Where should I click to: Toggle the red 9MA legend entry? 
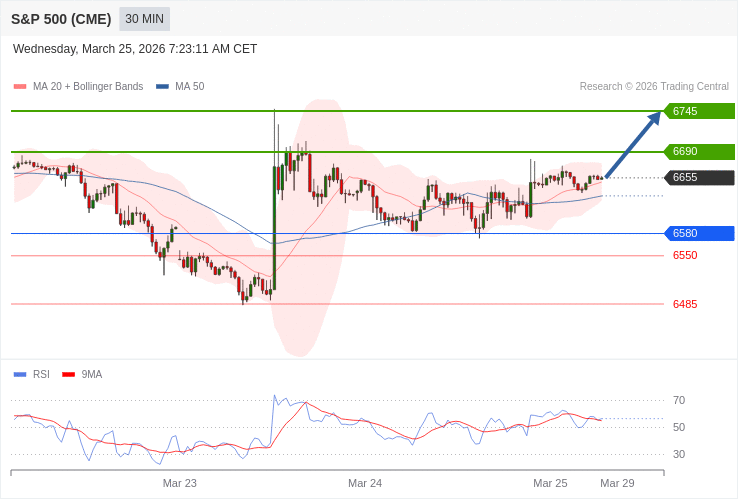point(82,375)
